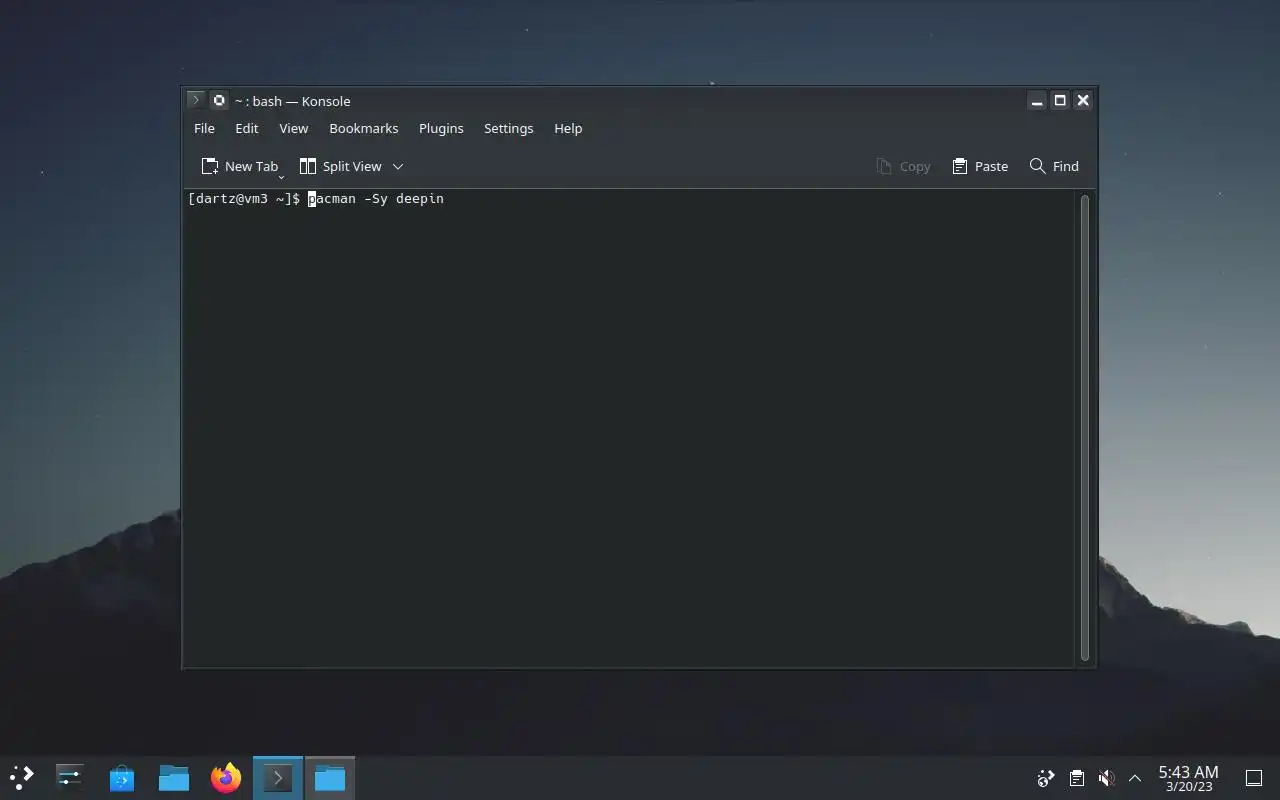
Task: Launch Discover software center from taskbar
Action: tap(122, 777)
